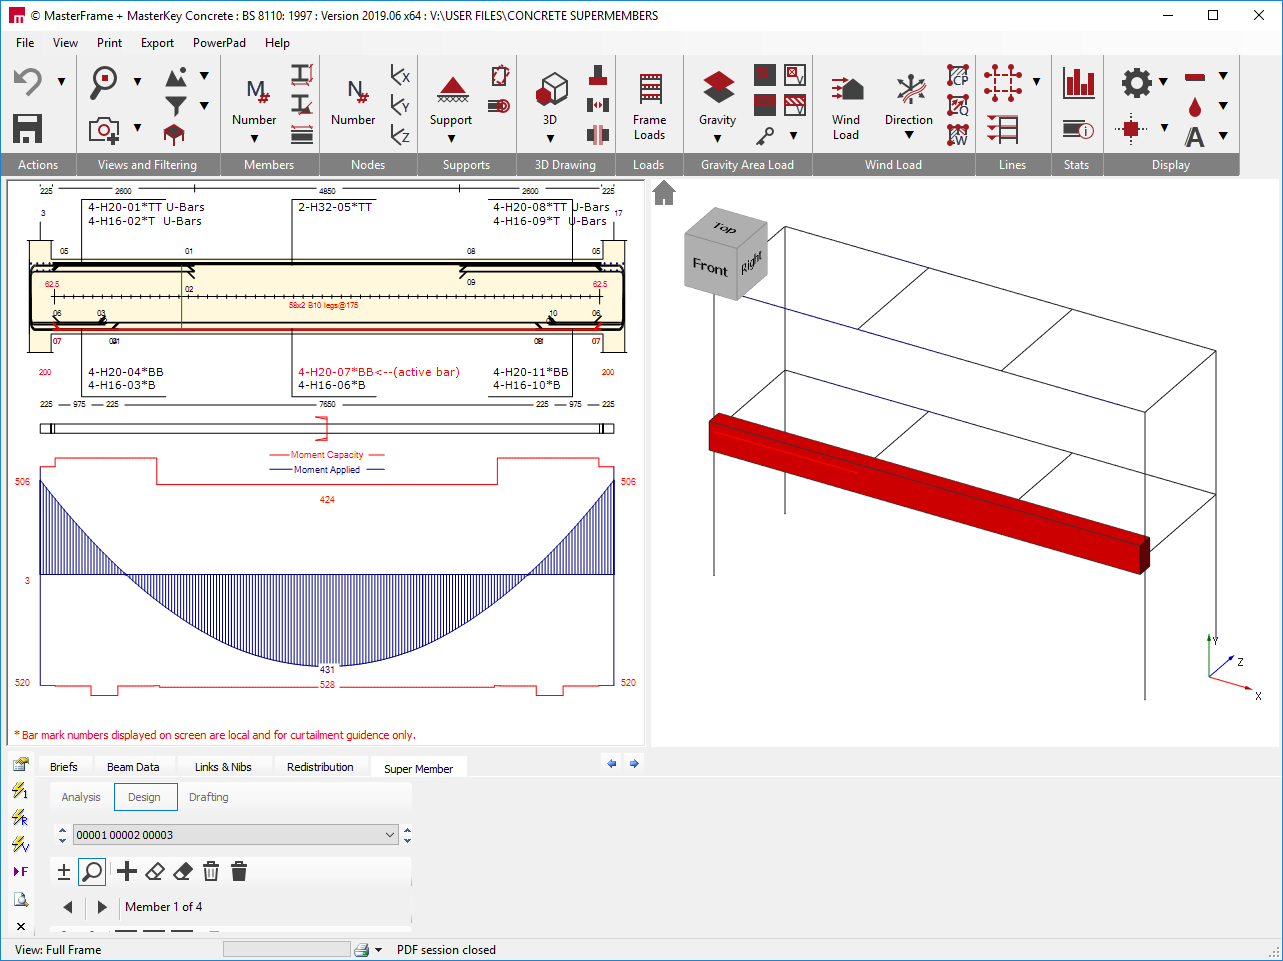The width and height of the screenshot is (1283, 961).
Task: Open the PowerPad menu
Action: coord(219,43)
